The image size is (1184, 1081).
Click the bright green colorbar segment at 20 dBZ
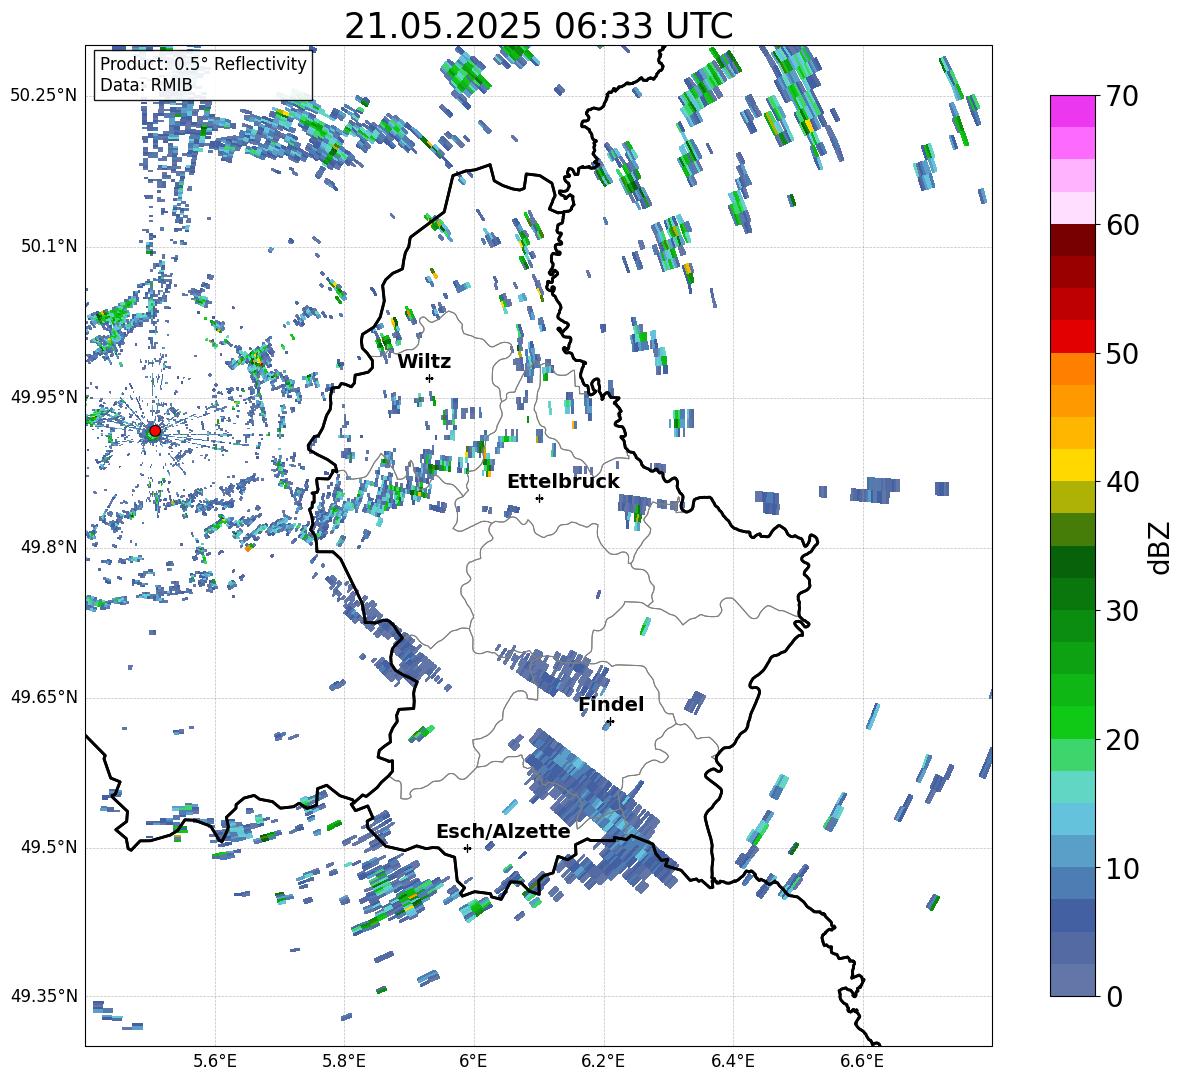point(1072,722)
